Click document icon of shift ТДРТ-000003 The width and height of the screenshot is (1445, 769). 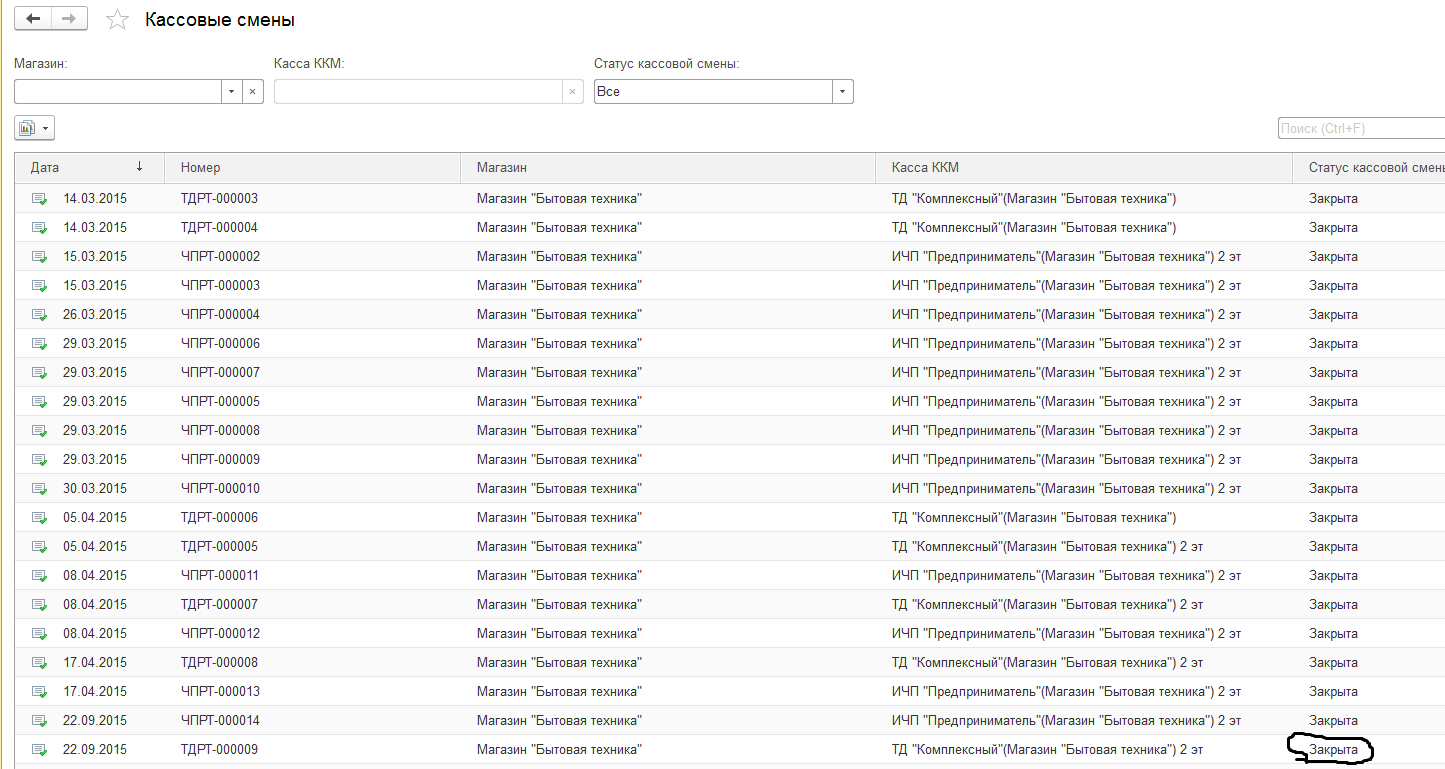[39, 198]
